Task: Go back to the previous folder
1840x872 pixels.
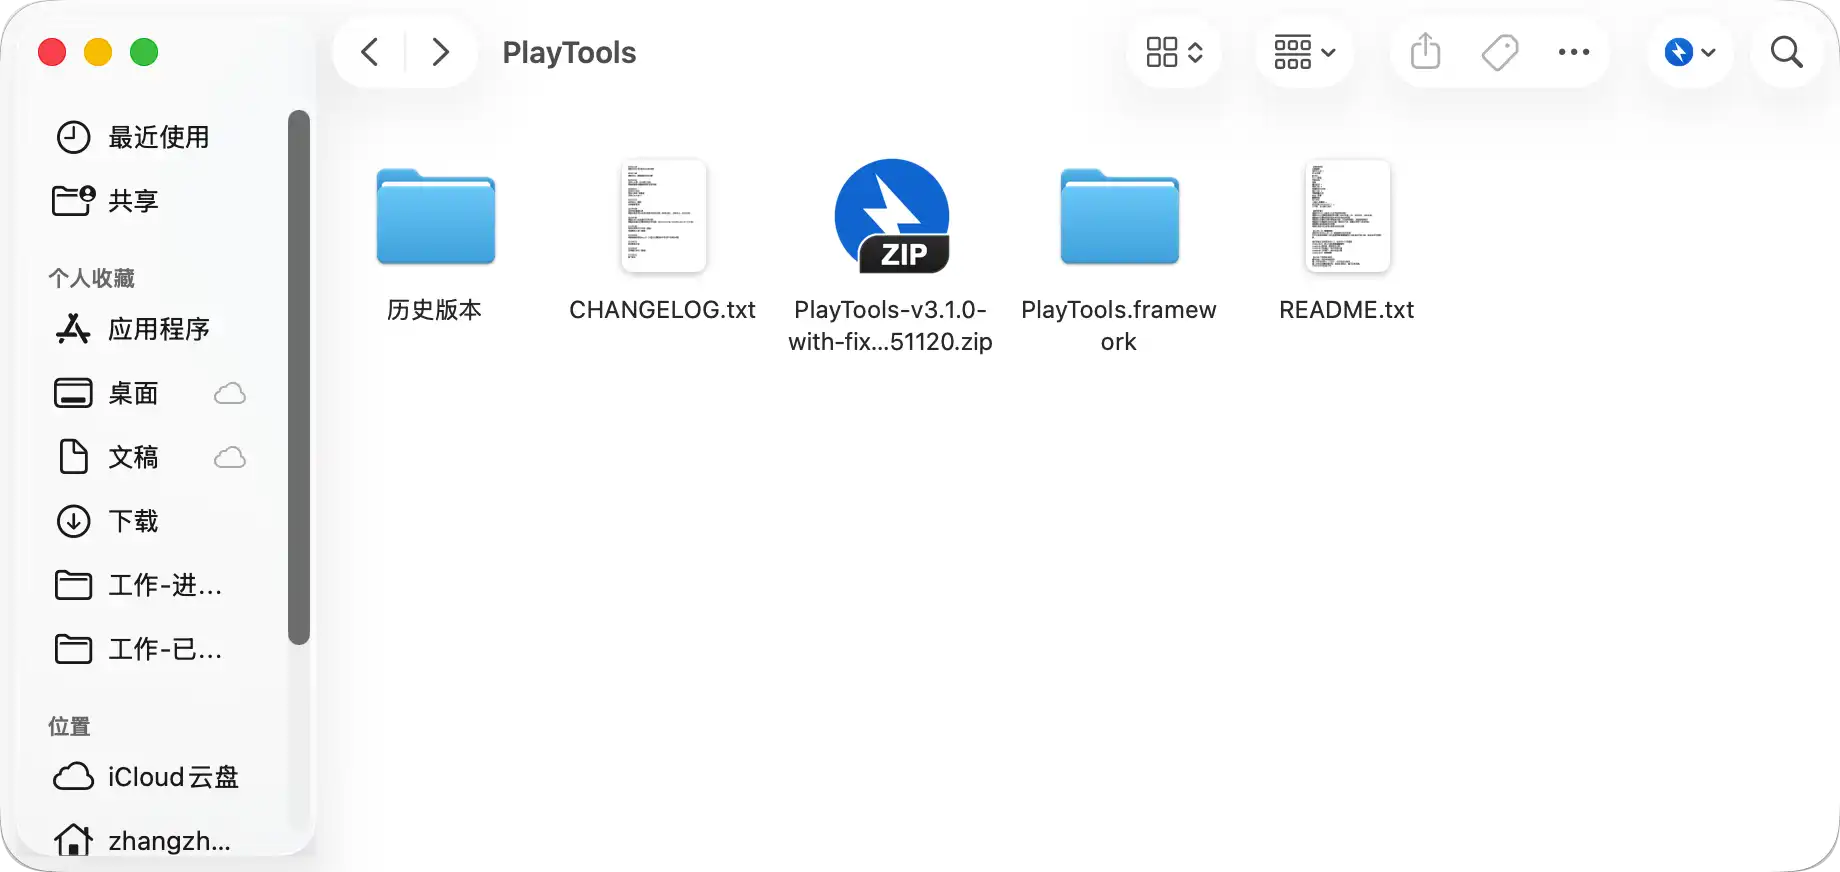Action: tap(370, 52)
